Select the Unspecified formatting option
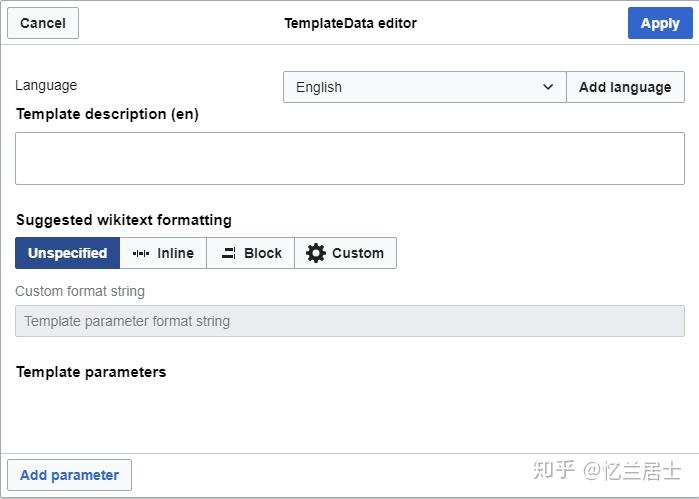Screen dimensions: 699x499 pyautogui.click(x=67, y=254)
